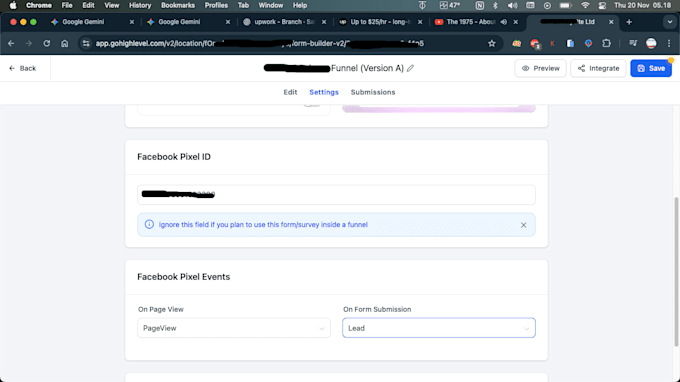The width and height of the screenshot is (680, 382).
Task: Click the pencil icon to rename funnel
Action: 410,68
